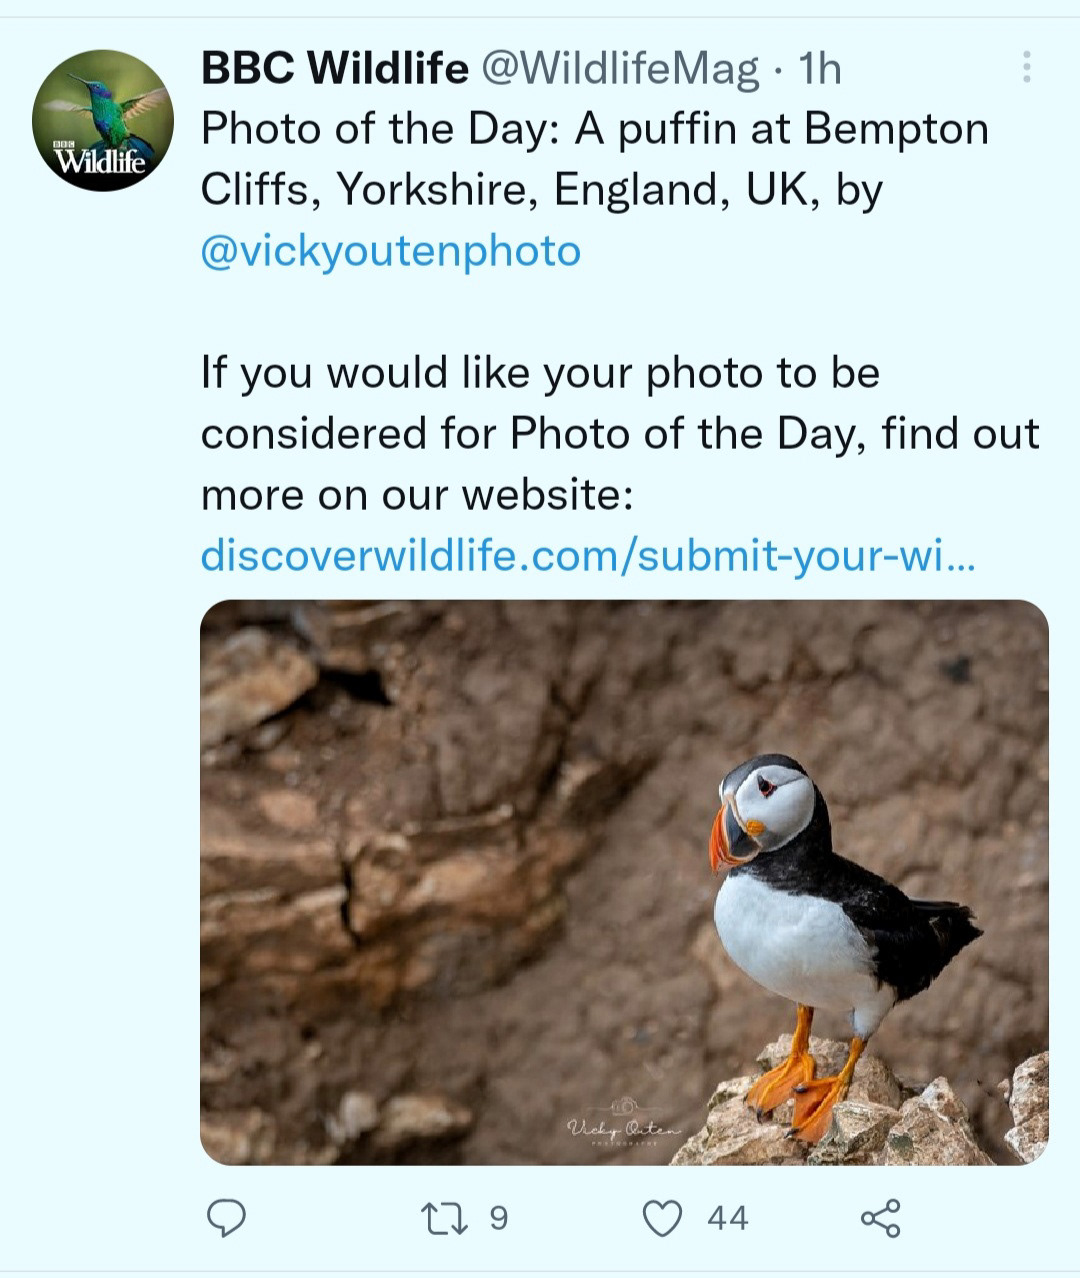
Task: Click the "If you would like your photo" line
Action: pos(540,373)
